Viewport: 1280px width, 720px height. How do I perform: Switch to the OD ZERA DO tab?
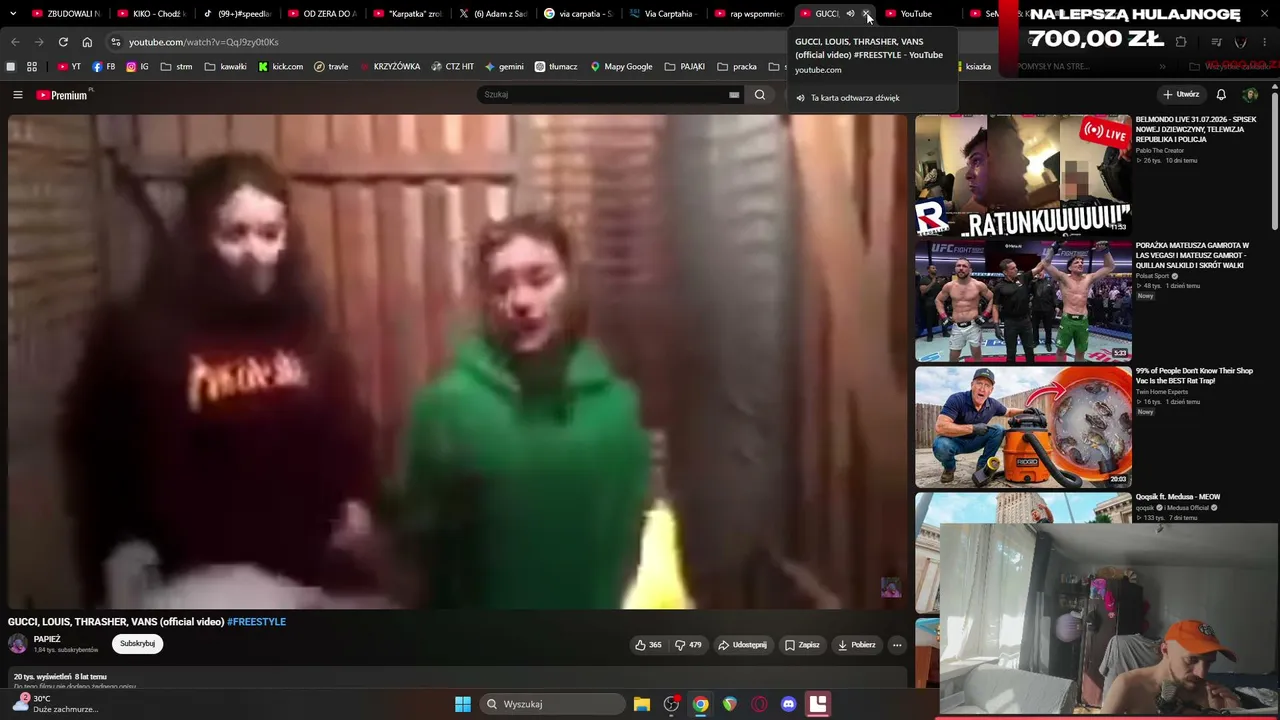(x=322, y=14)
